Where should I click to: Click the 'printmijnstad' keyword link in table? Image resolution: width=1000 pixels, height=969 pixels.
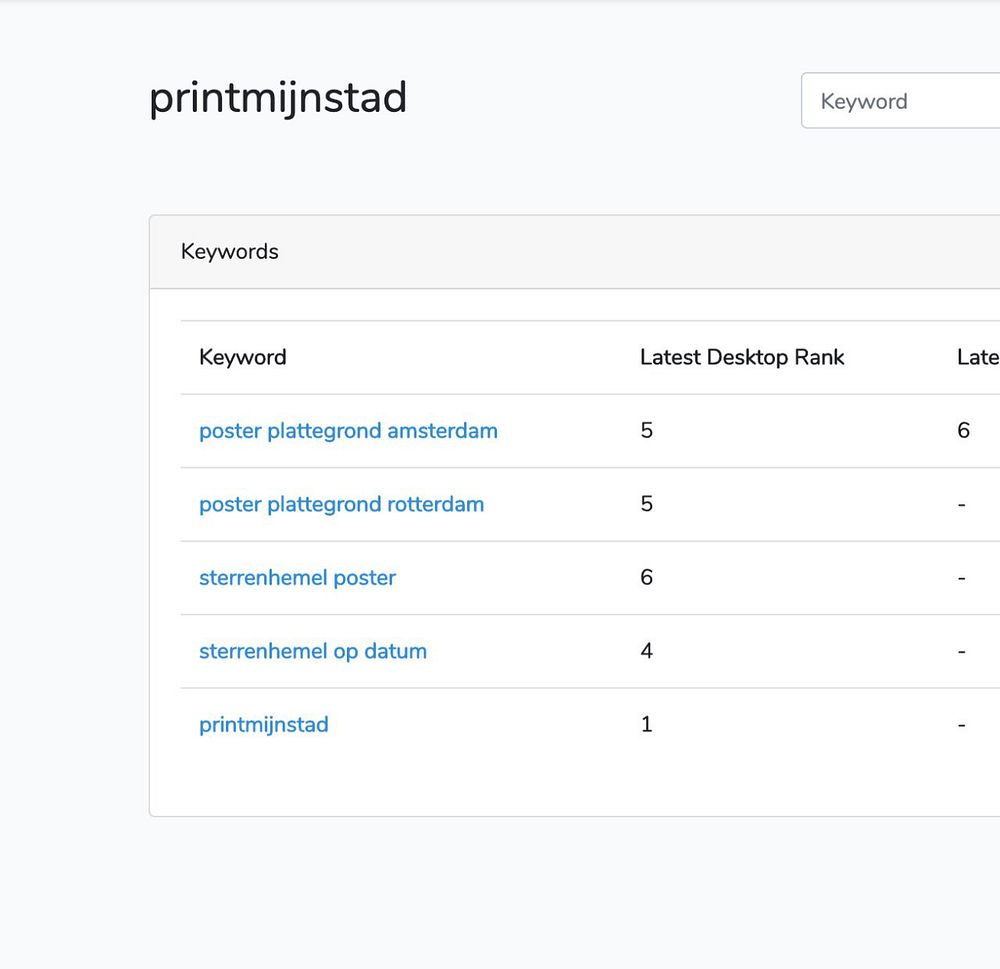(264, 725)
